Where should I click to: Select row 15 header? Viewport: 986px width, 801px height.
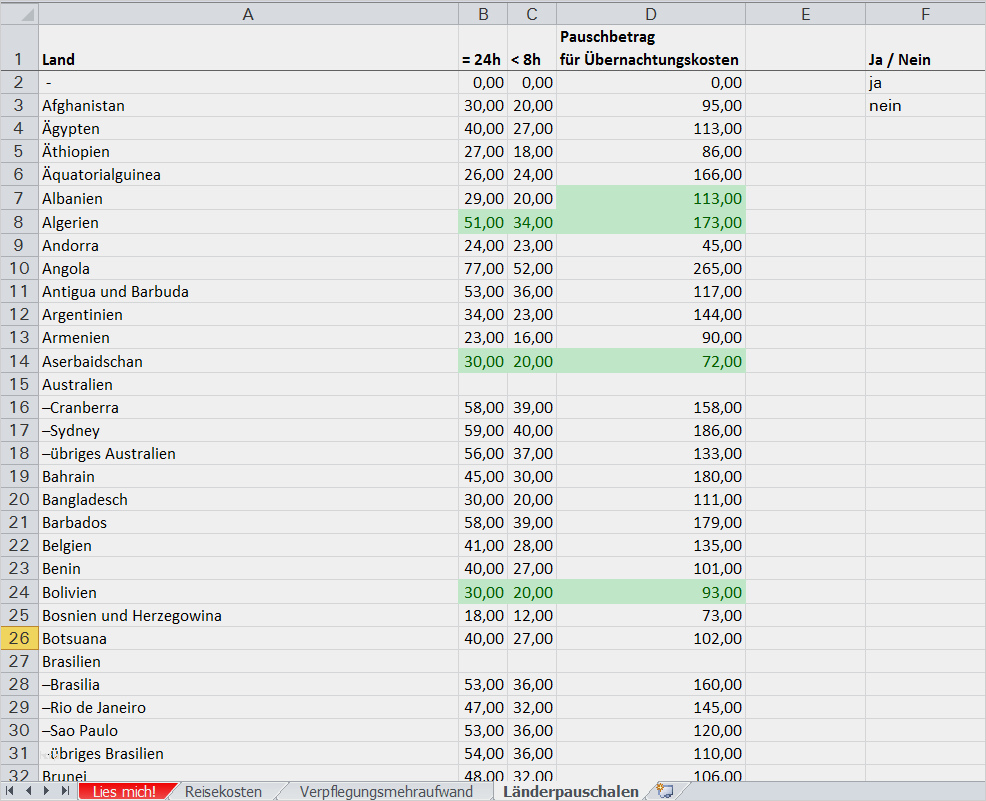click(19, 384)
